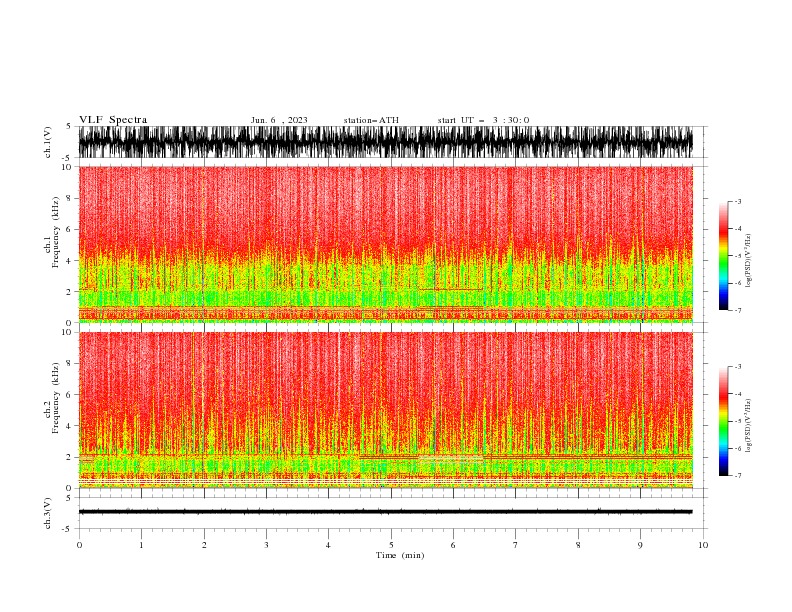Click the ch.1(V) axis label
Screen dimensions: 792x612
(48, 142)
